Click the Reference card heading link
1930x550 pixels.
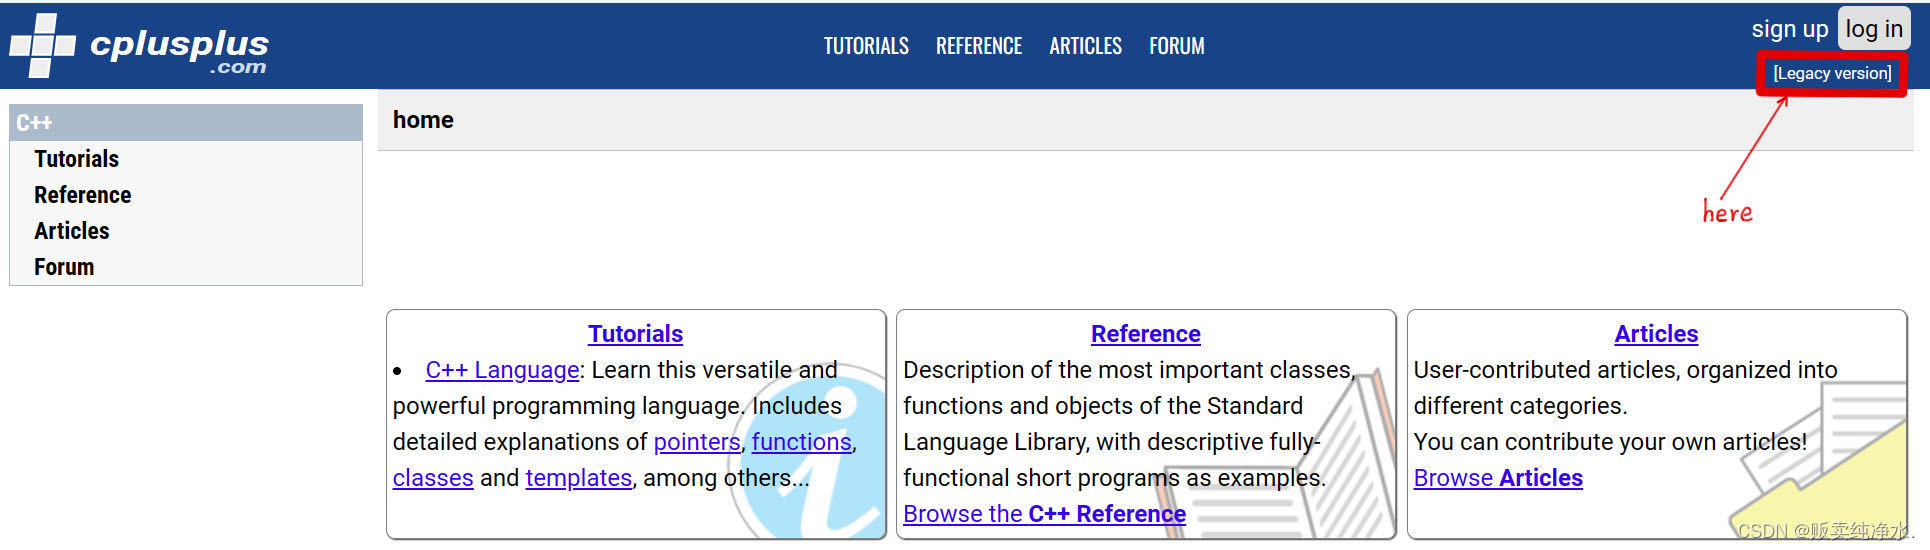[1146, 334]
